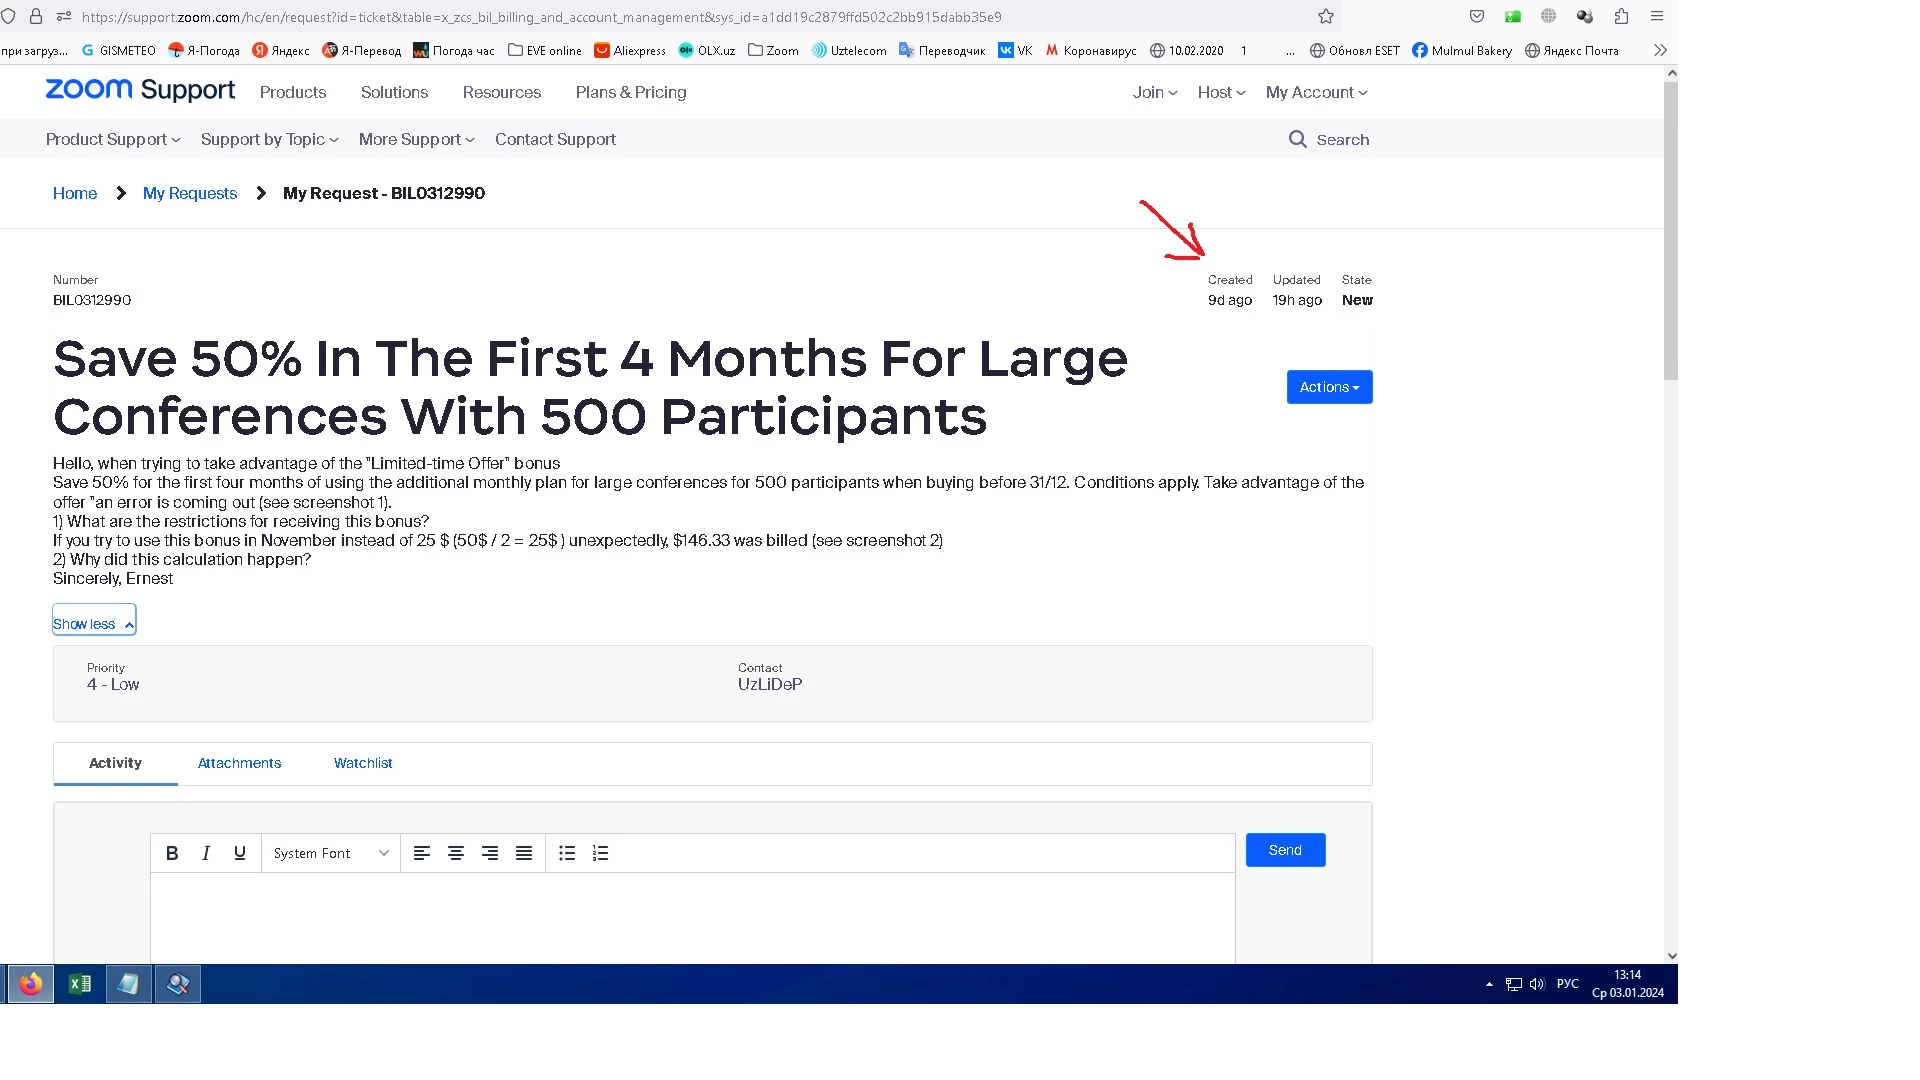Switch to the Attachments tab
Screen dimensions: 1920x1080
239,763
